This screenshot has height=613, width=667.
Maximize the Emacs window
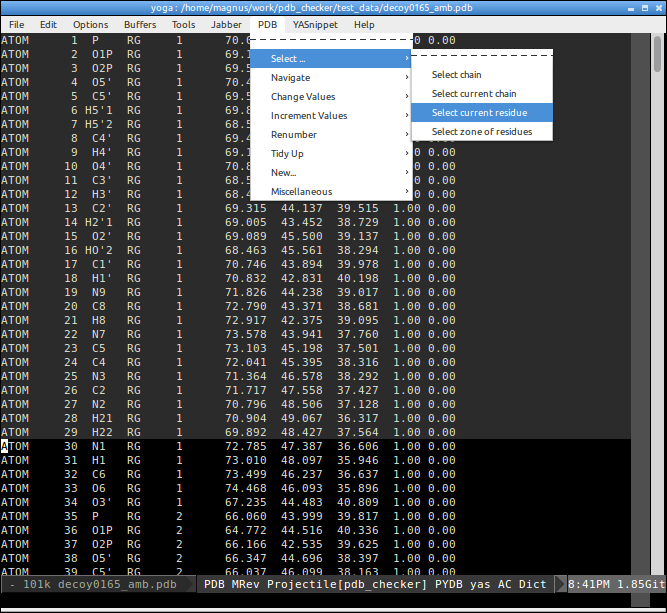tap(645, 8)
